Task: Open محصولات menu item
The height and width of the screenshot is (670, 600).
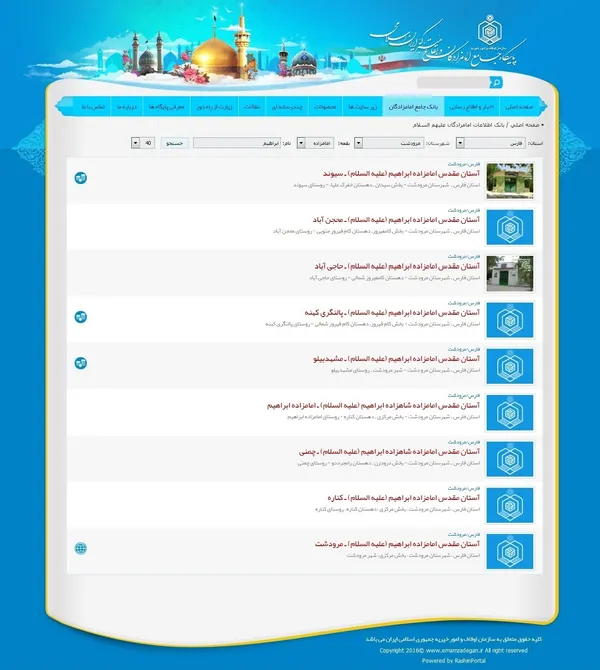Action: pyautogui.click(x=325, y=107)
